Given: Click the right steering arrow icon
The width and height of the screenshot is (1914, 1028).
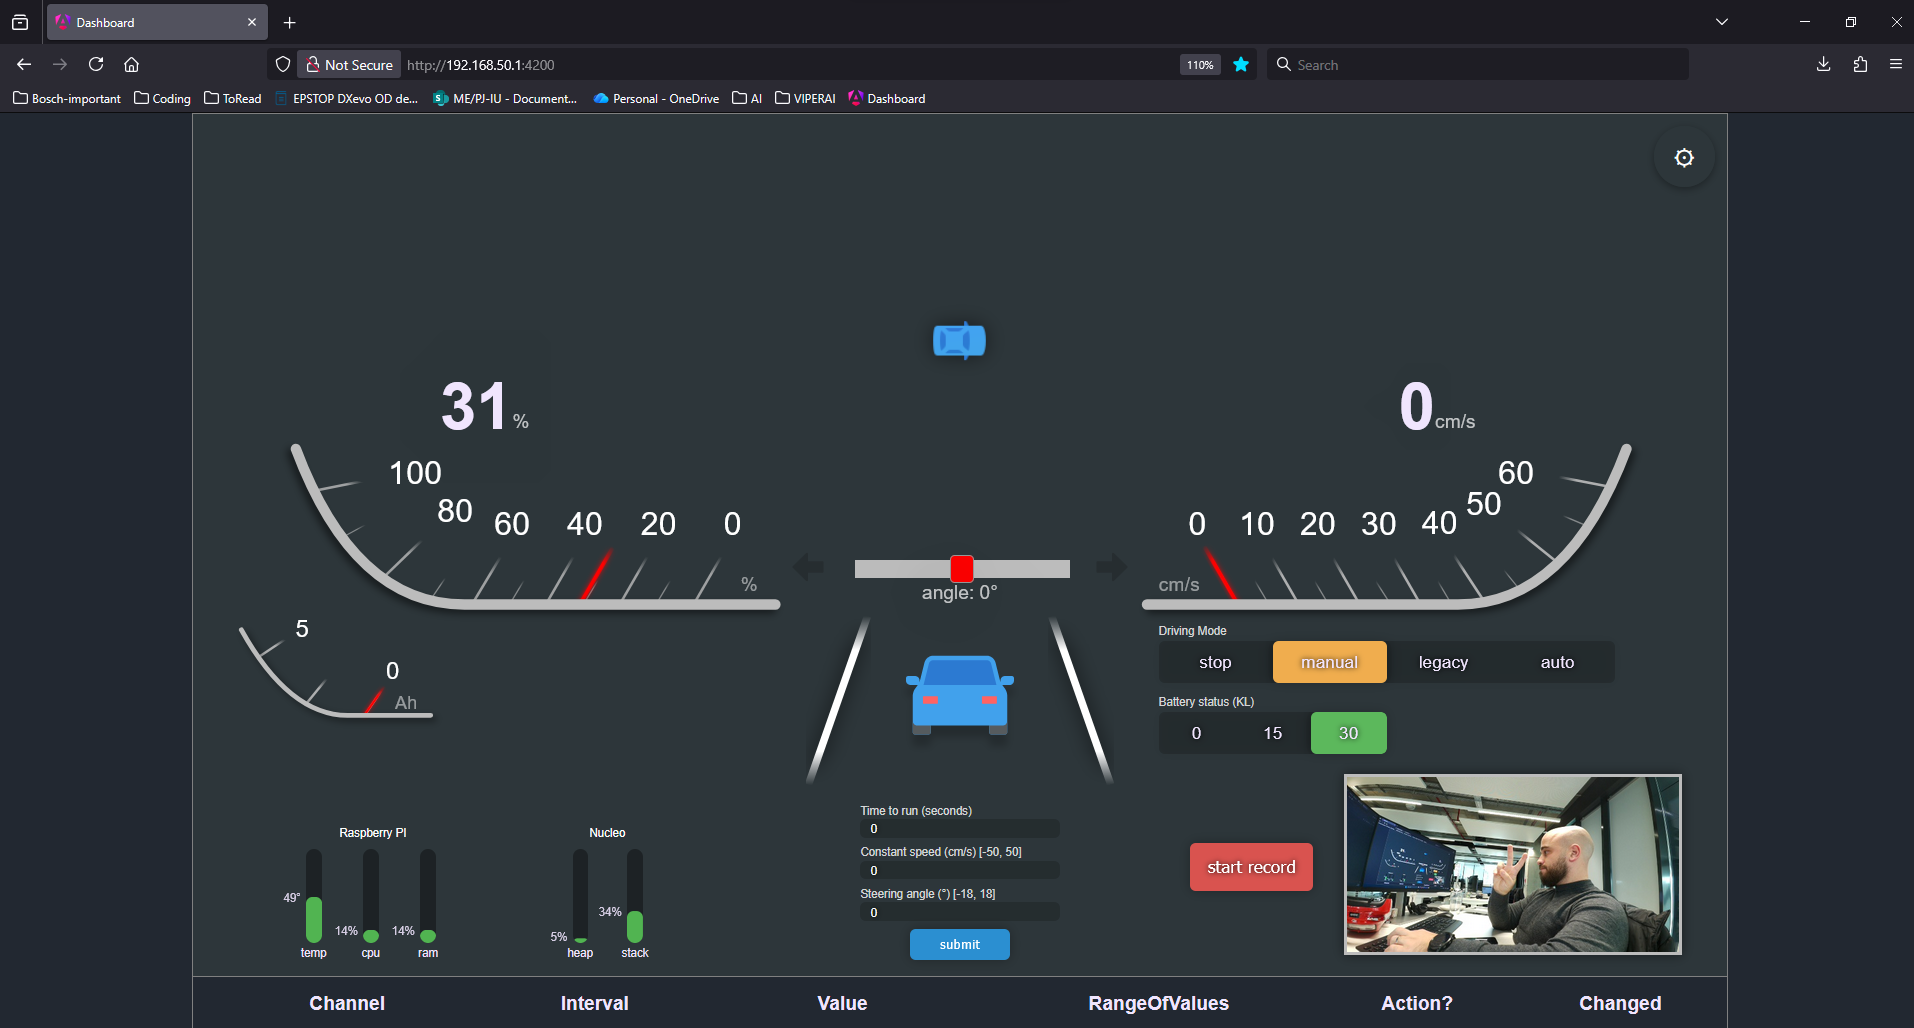Looking at the screenshot, I should point(1111,568).
